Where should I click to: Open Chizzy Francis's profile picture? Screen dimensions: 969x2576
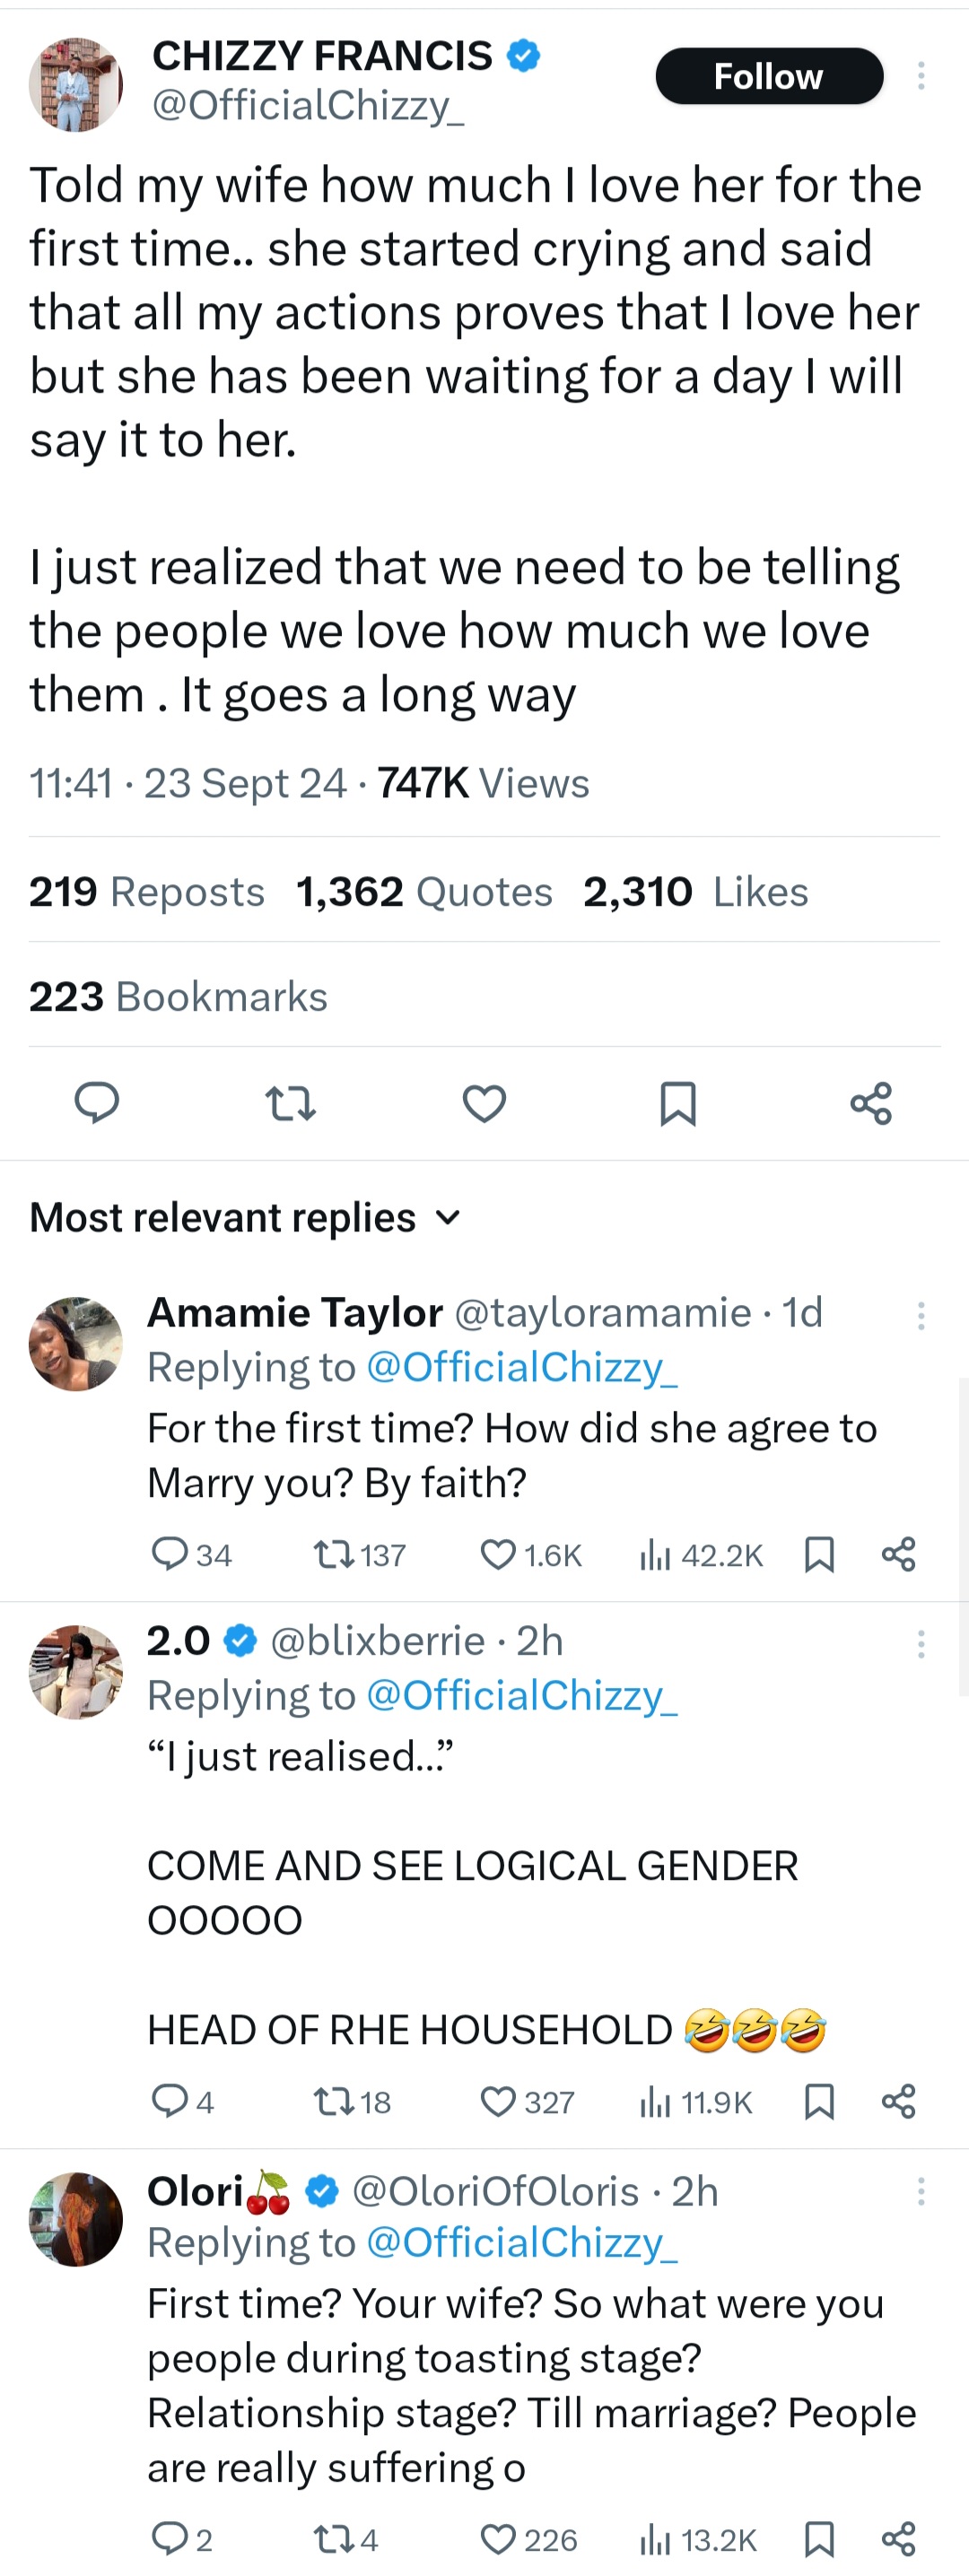pos(76,85)
